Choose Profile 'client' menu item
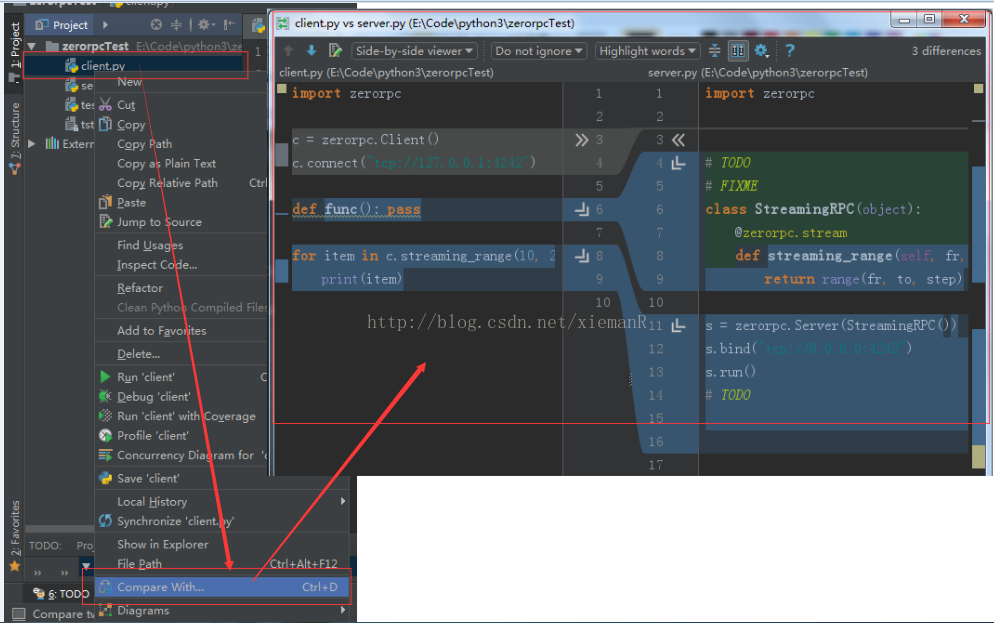Viewport: 994px width, 623px height. (x=181, y=436)
